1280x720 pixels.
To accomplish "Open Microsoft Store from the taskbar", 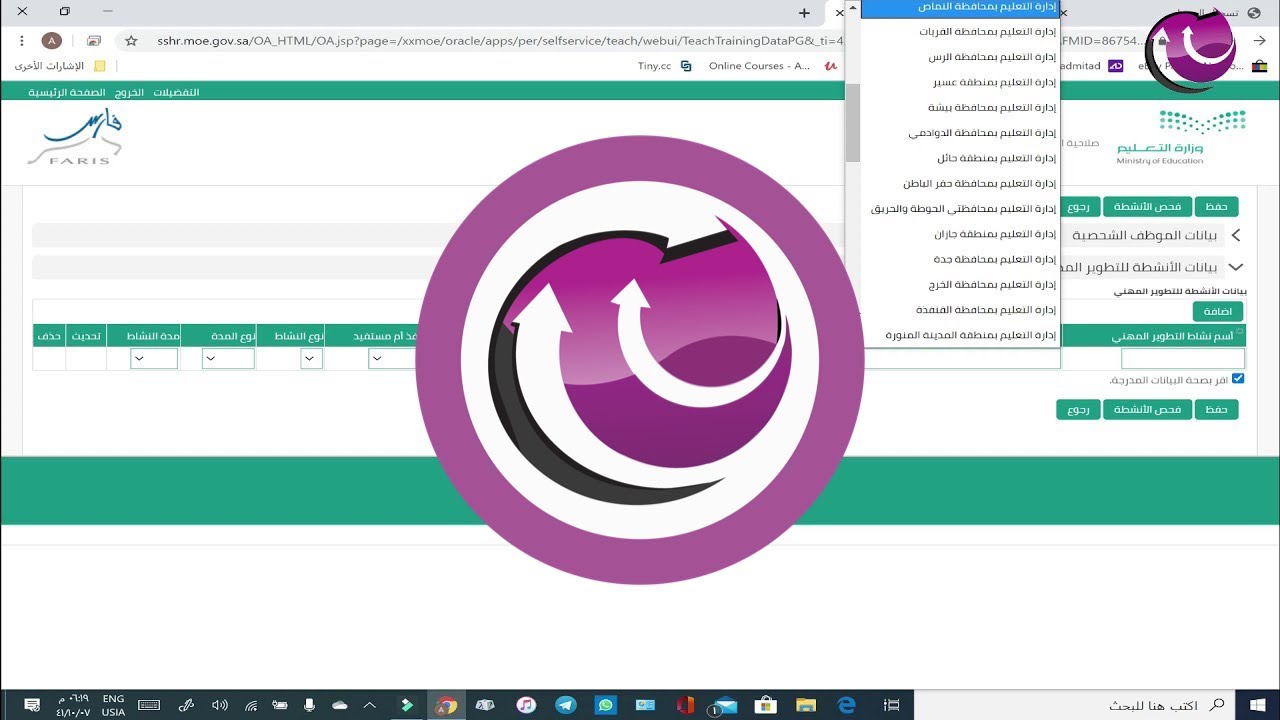I will click(766, 705).
